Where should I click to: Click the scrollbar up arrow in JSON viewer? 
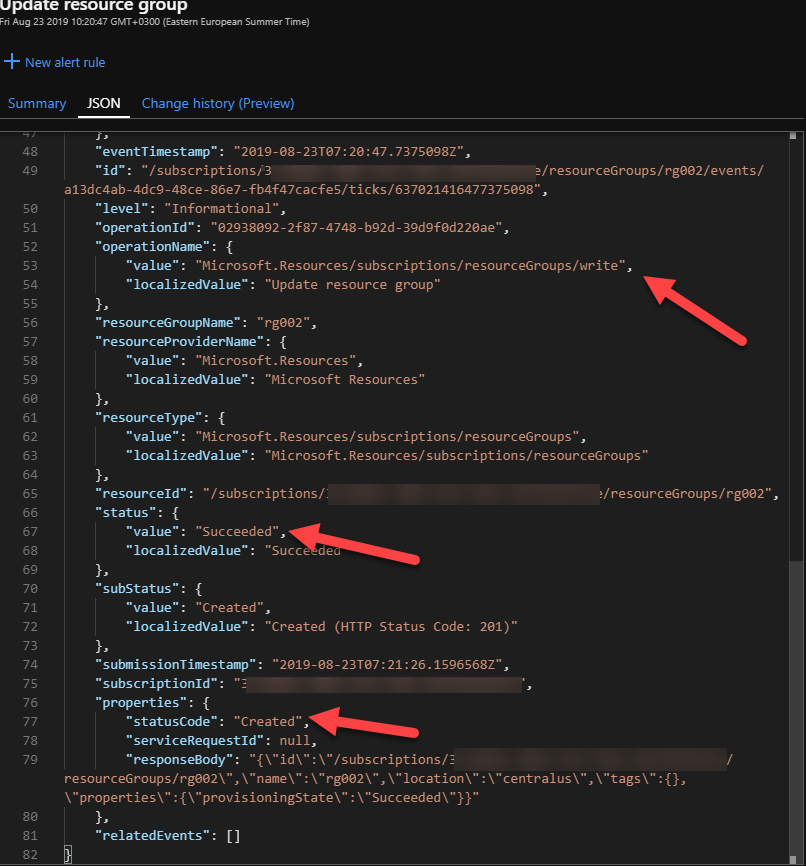[x=794, y=135]
